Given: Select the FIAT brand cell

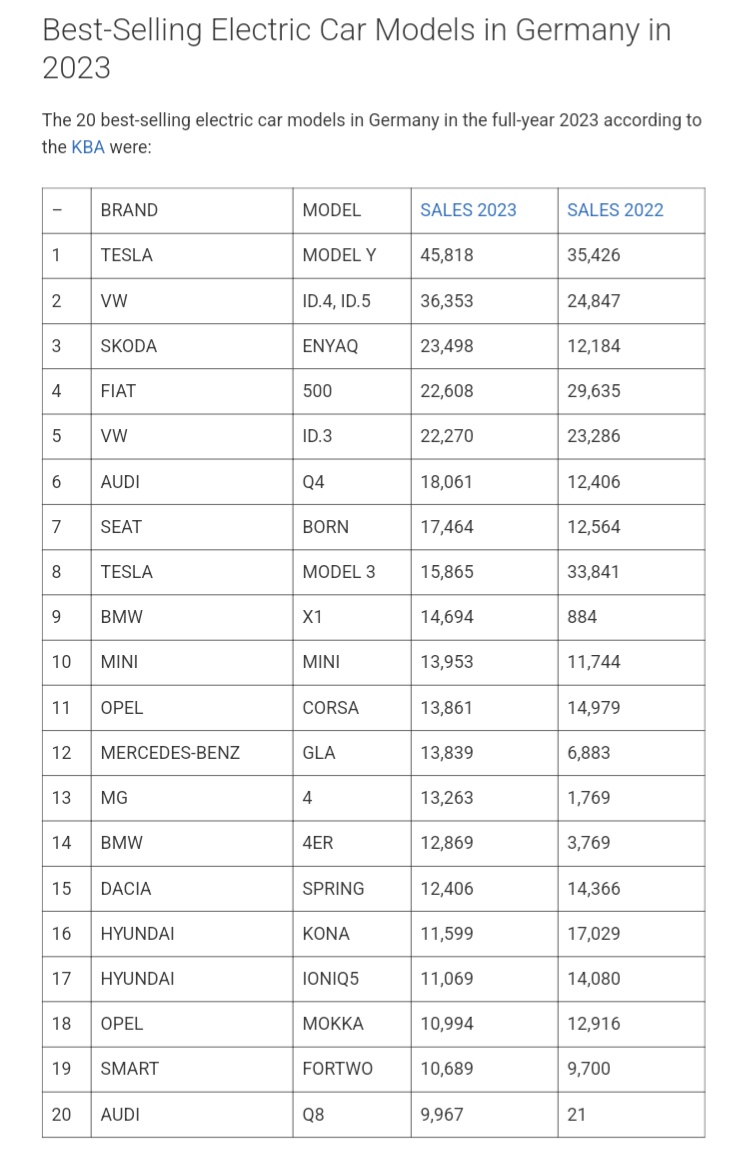Looking at the screenshot, I should (x=119, y=391).
